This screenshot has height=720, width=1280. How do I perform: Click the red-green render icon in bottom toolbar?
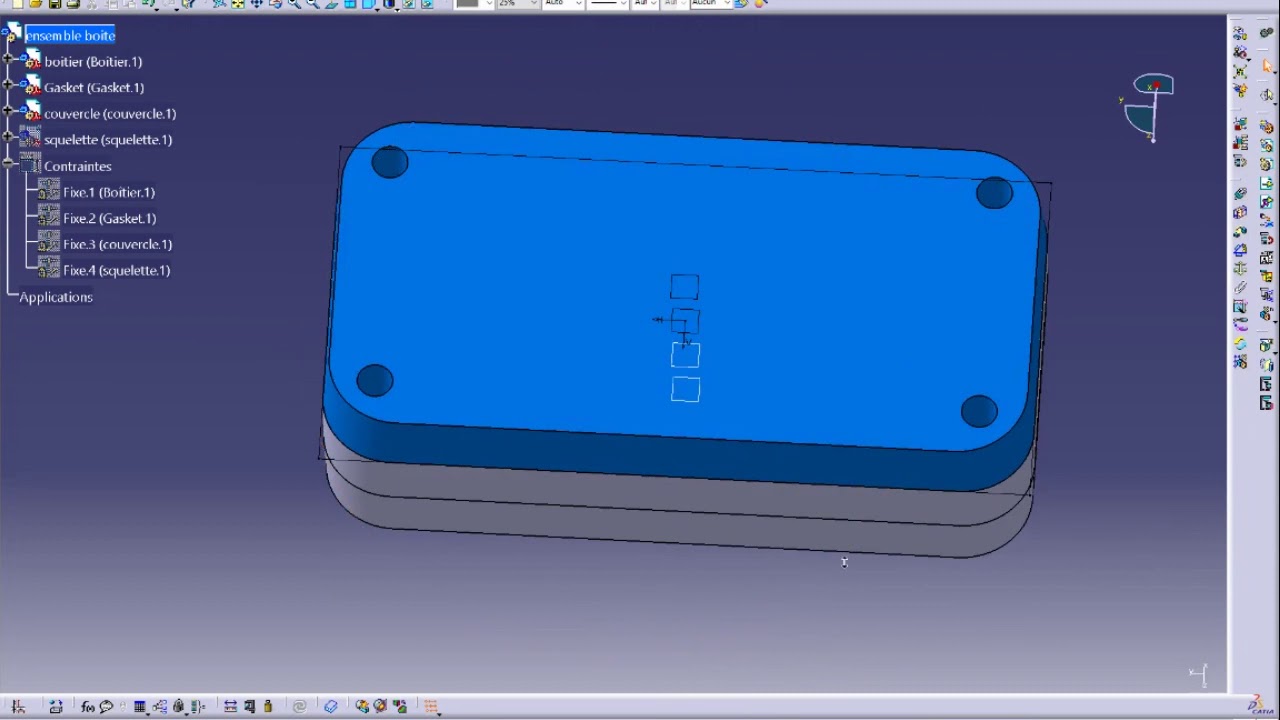coord(399,706)
